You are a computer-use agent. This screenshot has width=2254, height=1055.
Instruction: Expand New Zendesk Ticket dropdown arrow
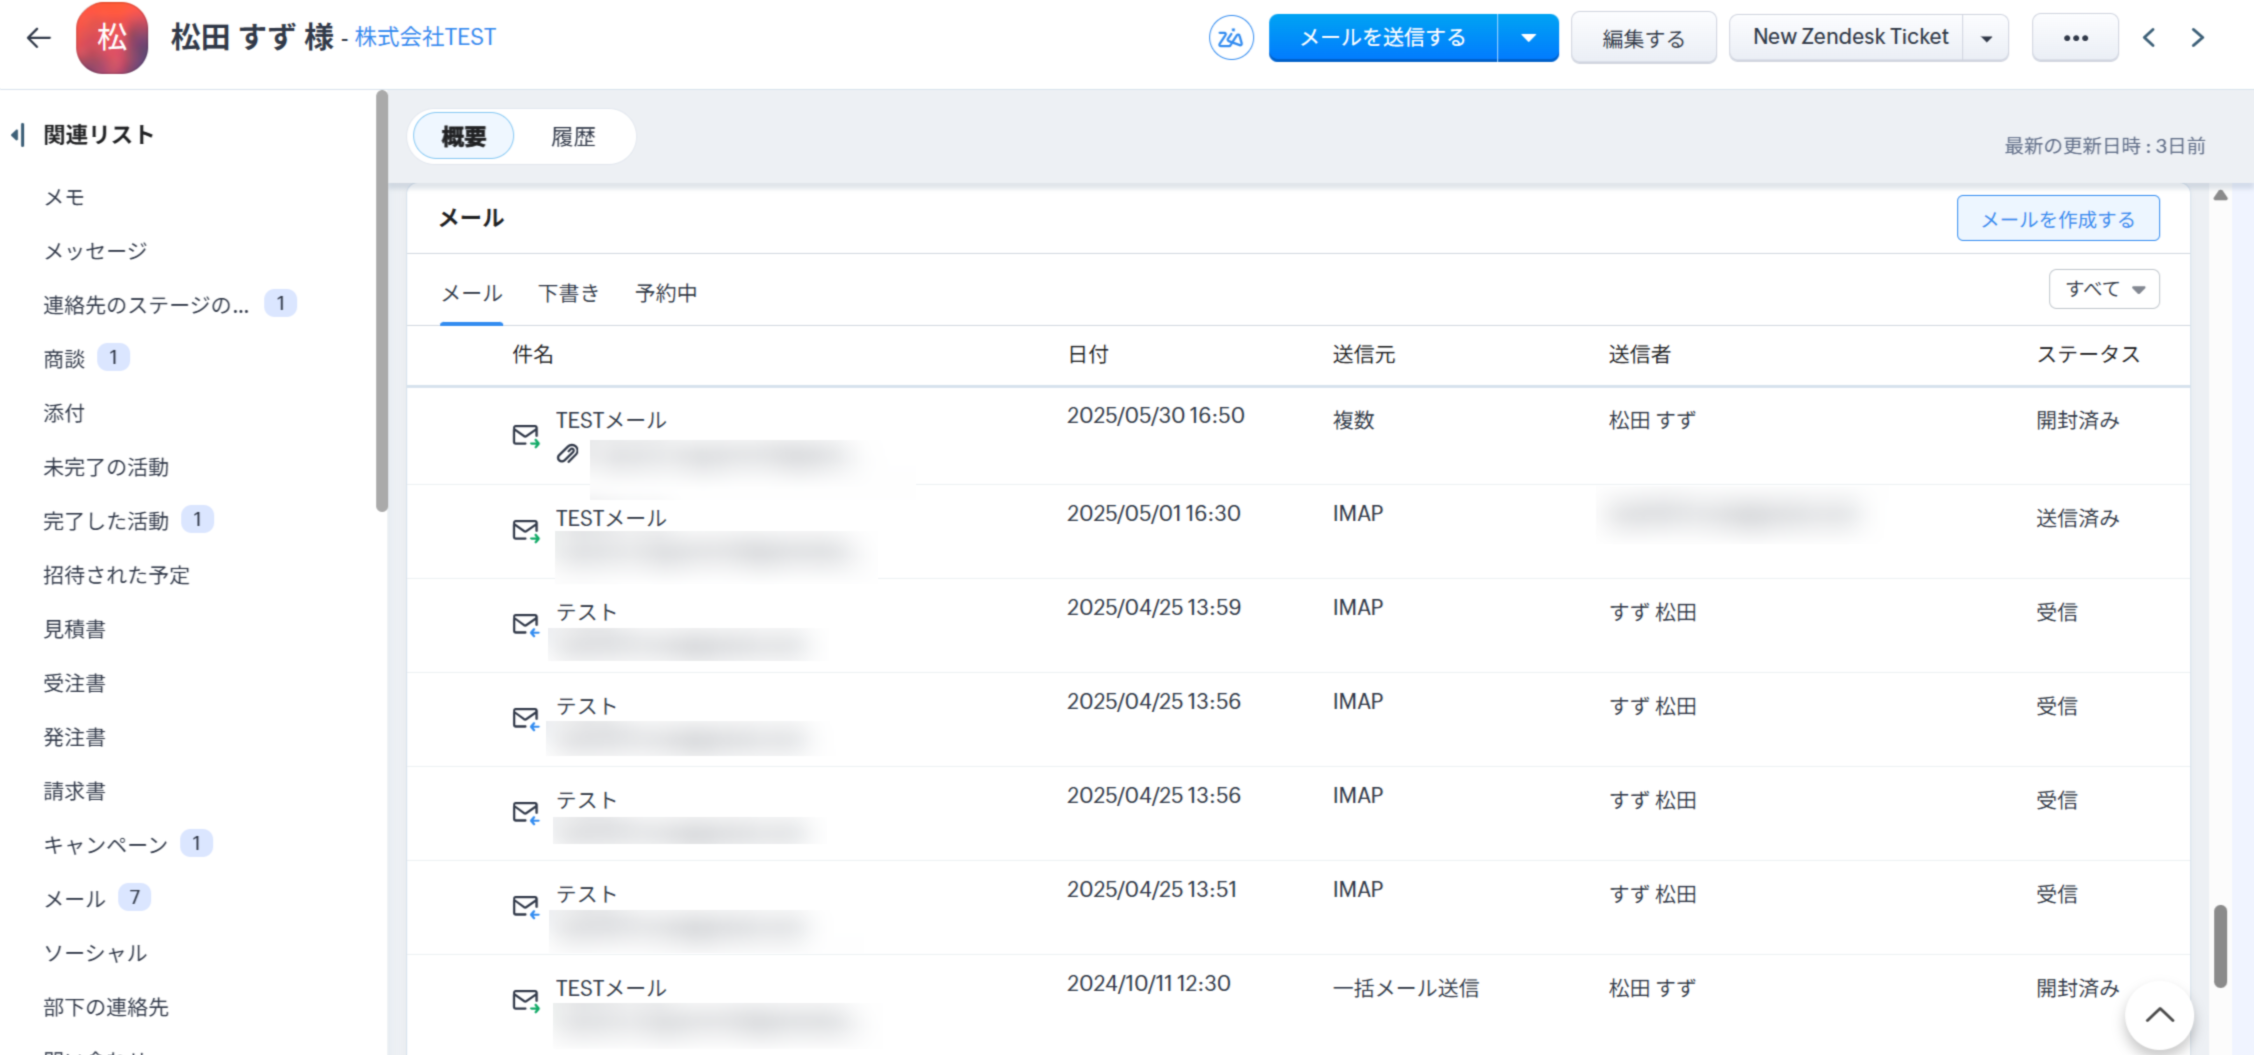click(x=1986, y=38)
